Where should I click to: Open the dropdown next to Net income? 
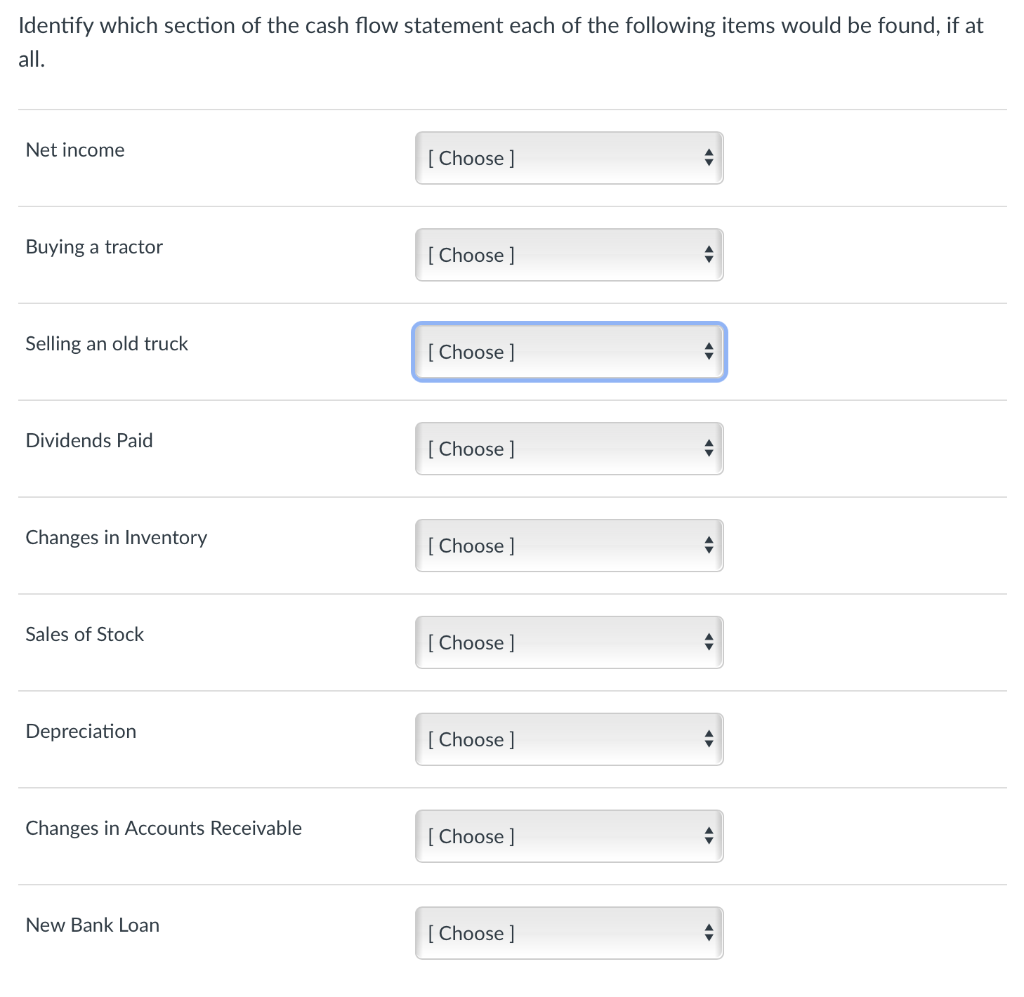[568, 157]
